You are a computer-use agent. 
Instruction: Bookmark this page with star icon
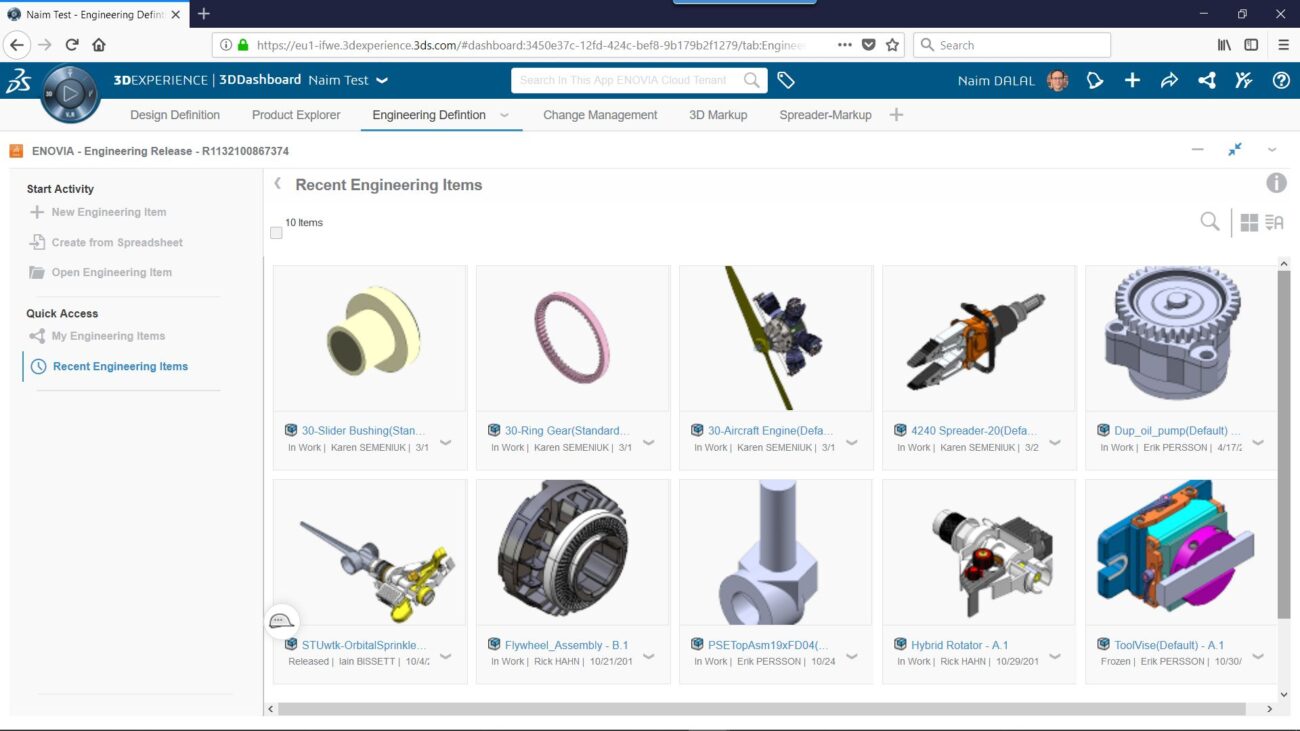(x=893, y=45)
